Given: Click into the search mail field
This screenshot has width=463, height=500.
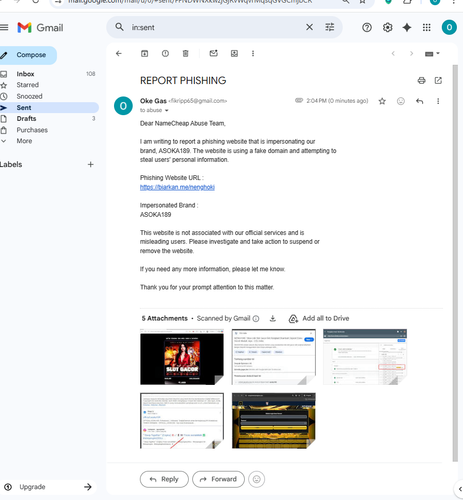Looking at the screenshot, I should point(215,27).
